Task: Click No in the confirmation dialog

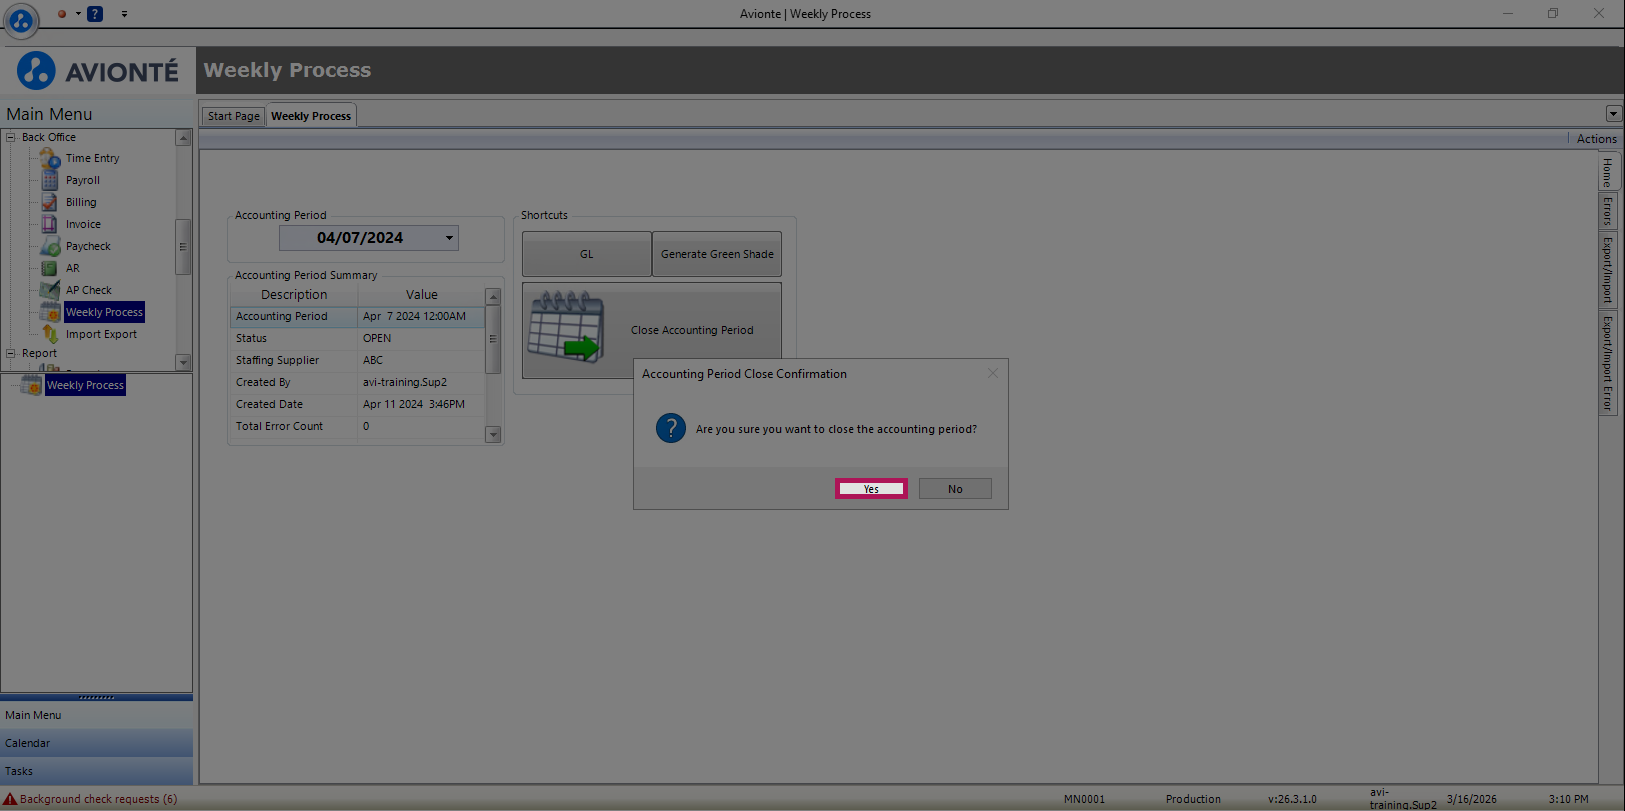Action: tap(955, 489)
